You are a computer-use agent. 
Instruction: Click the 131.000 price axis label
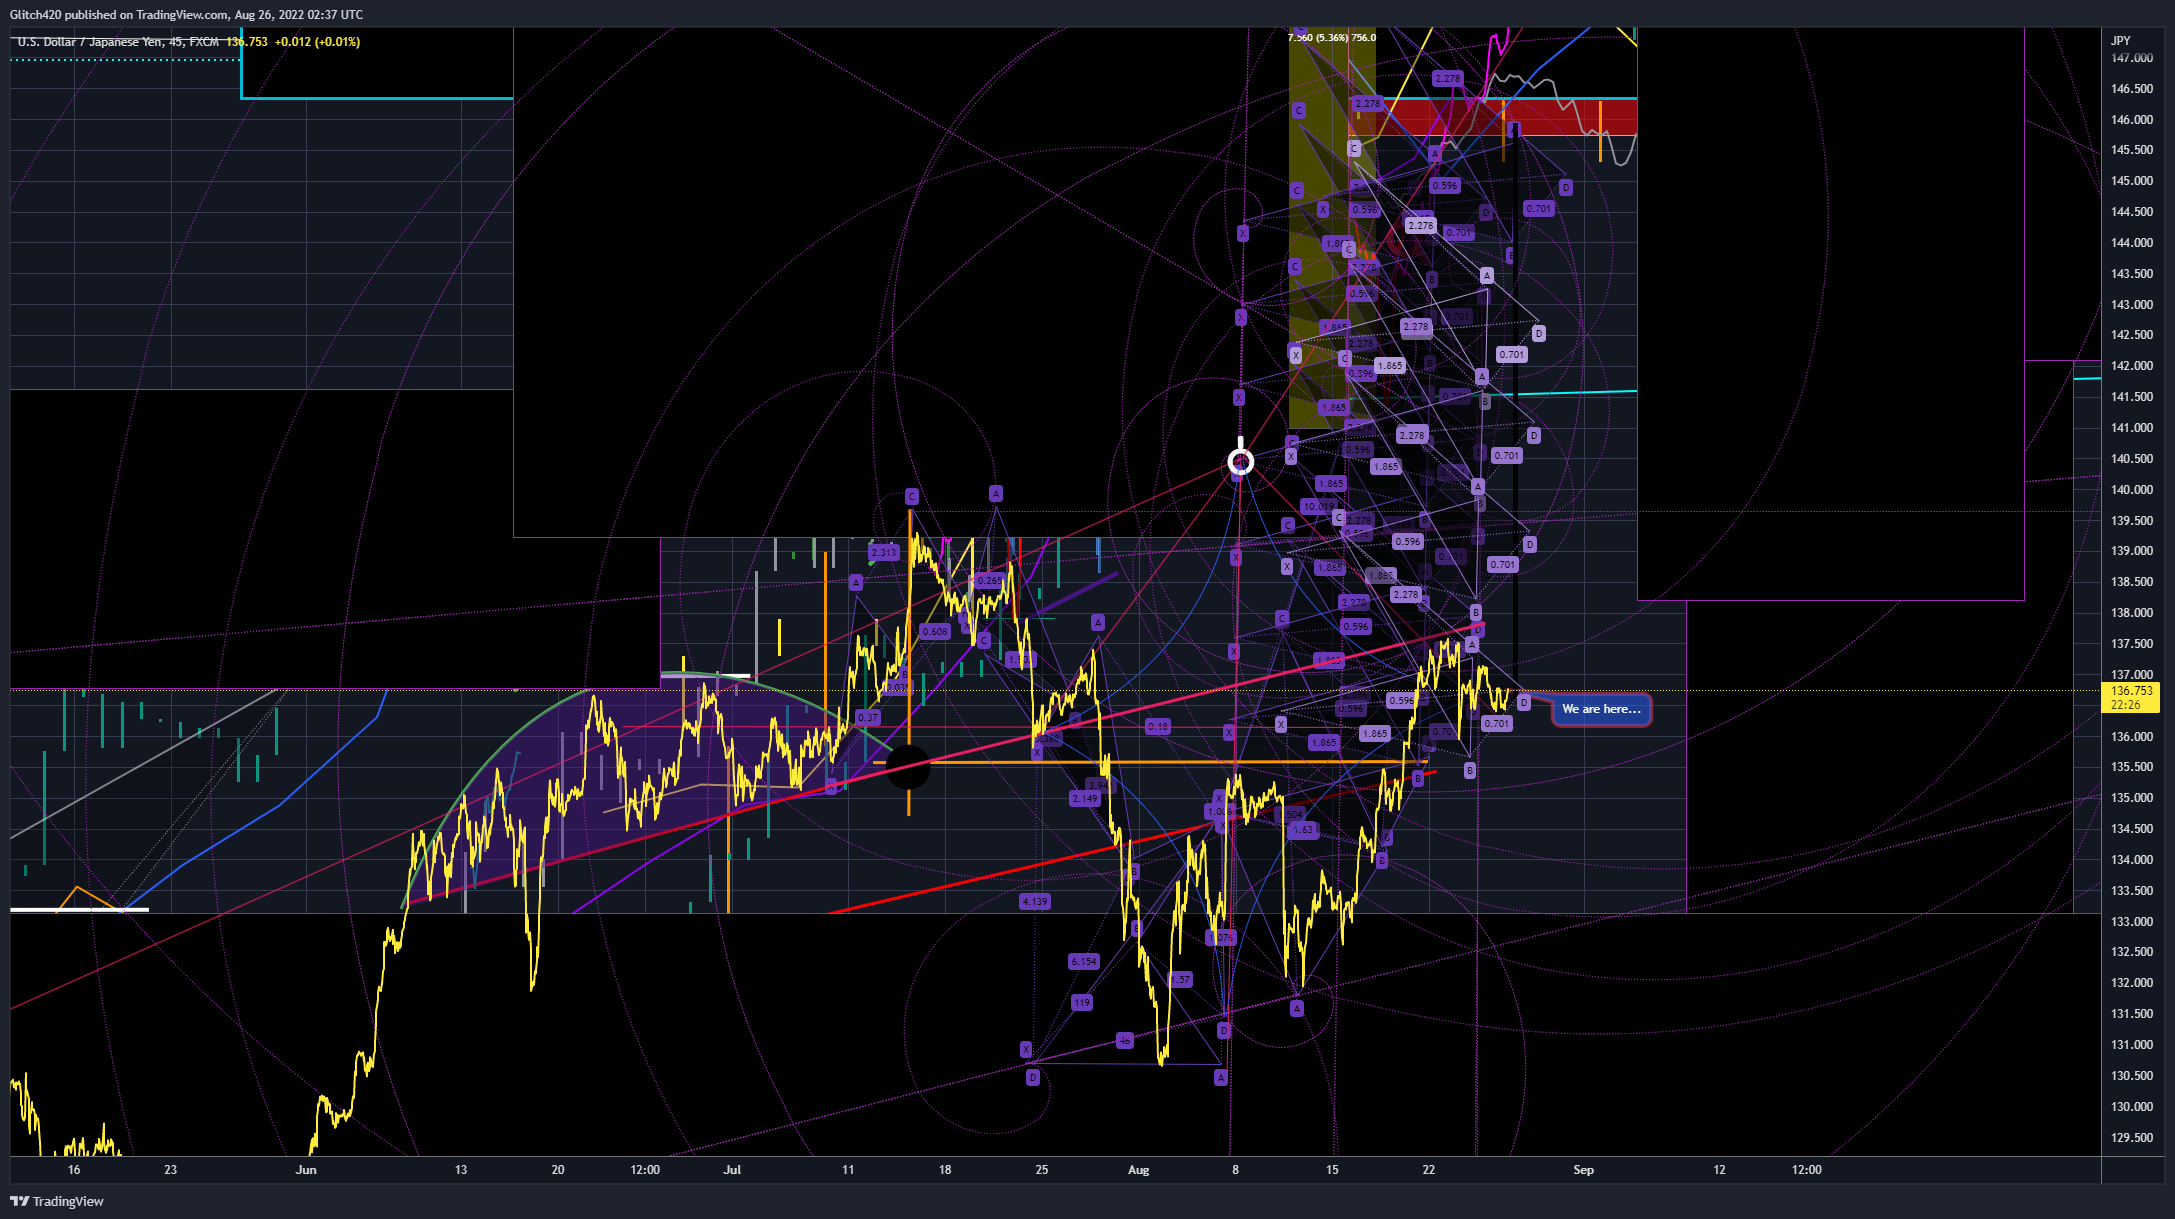pyautogui.click(x=2132, y=1045)
